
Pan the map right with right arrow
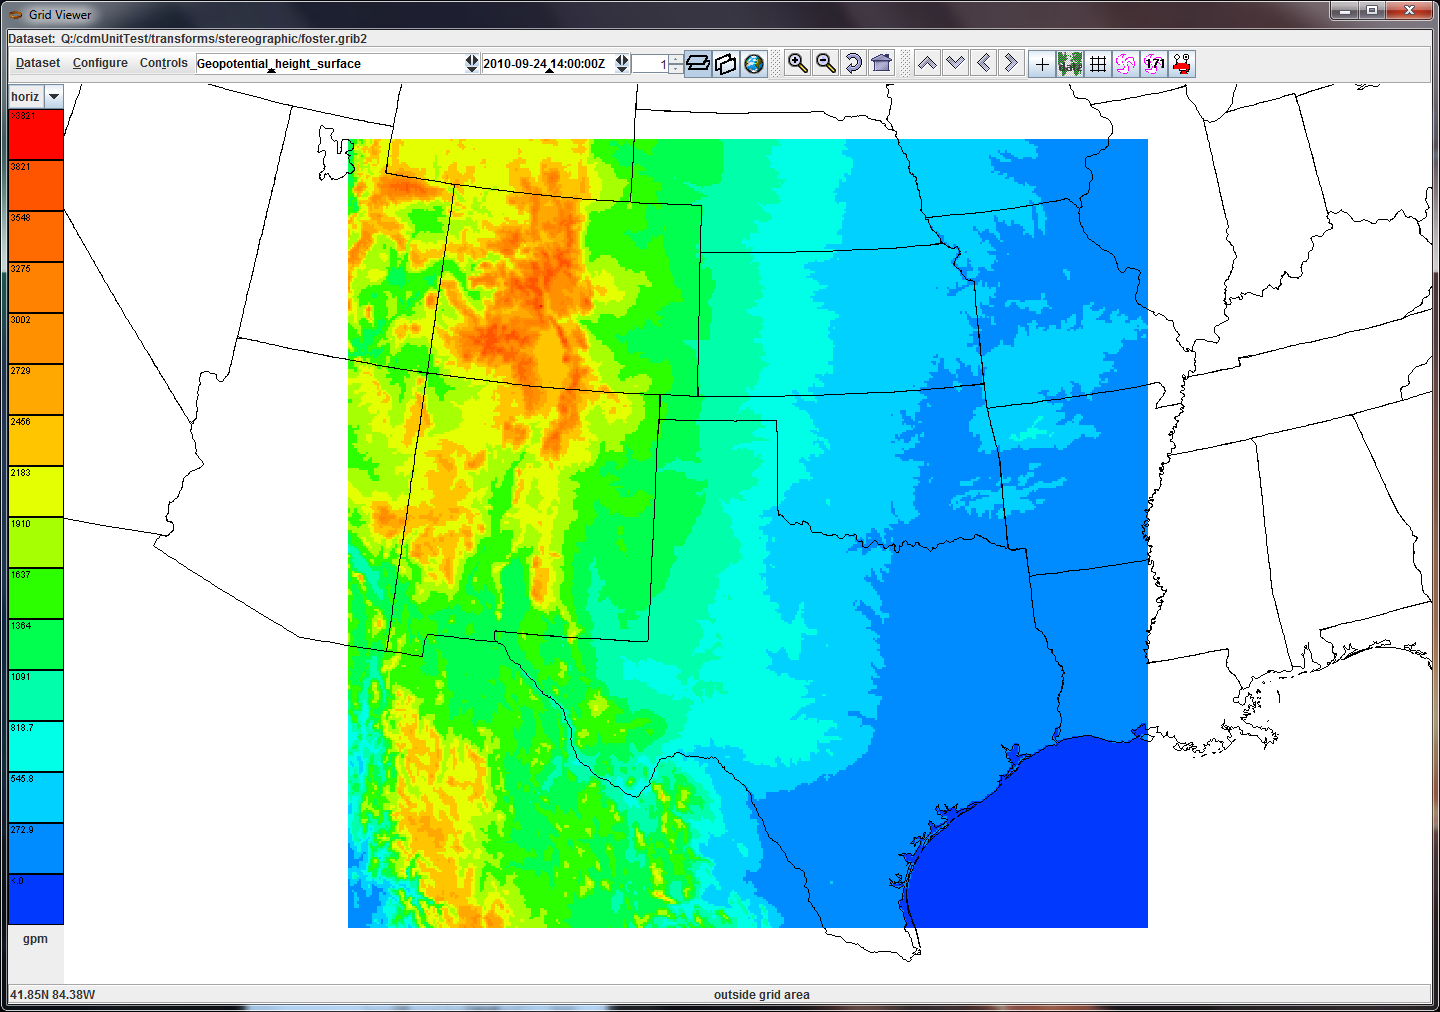click(1011, 64)
